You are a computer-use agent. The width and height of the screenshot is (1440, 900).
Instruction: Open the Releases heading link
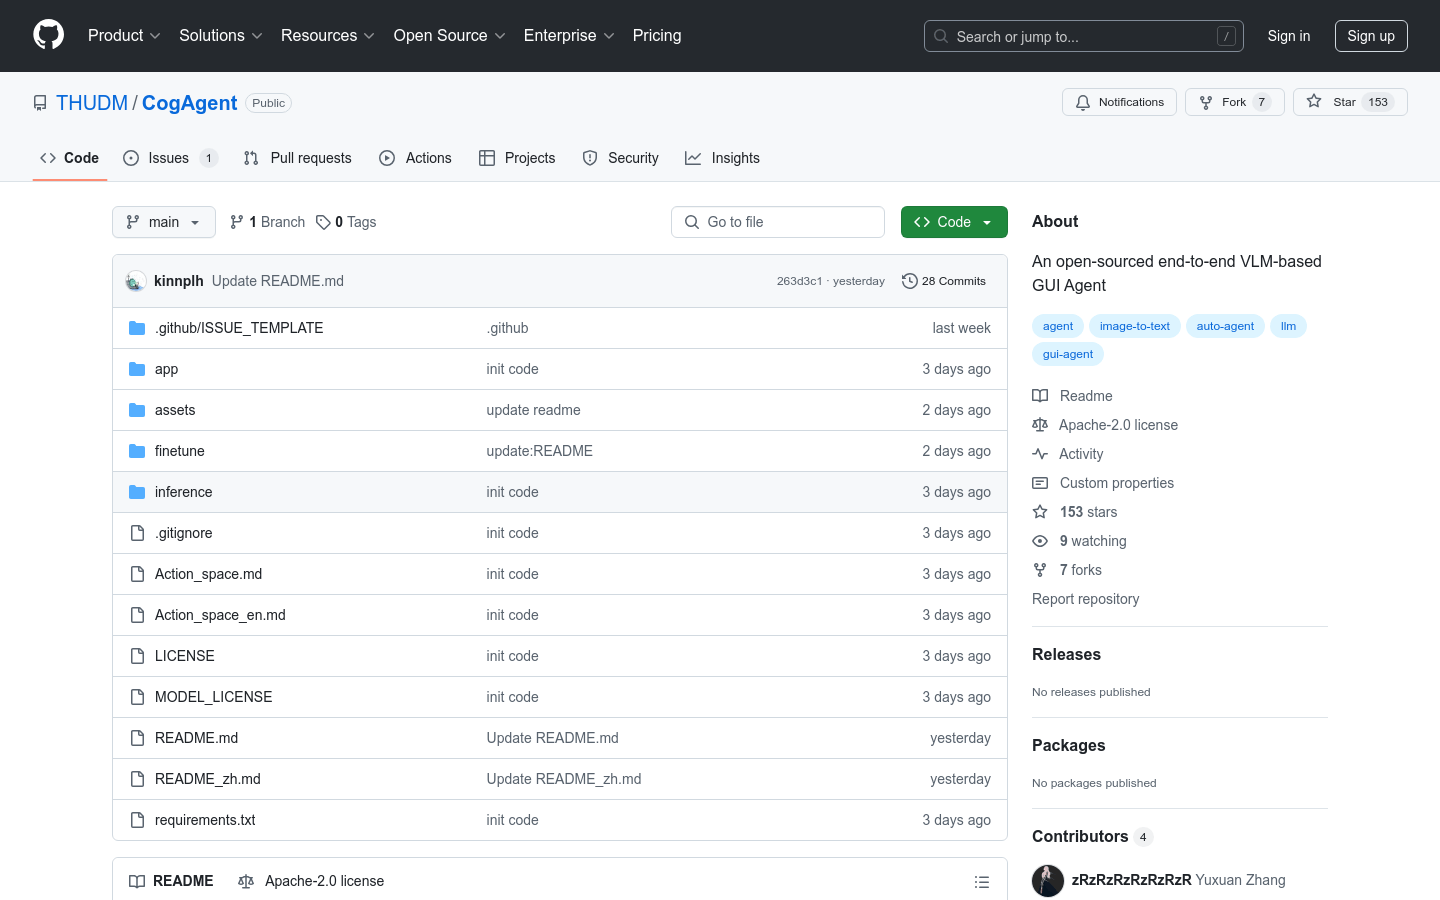[x=1066, y=654]
